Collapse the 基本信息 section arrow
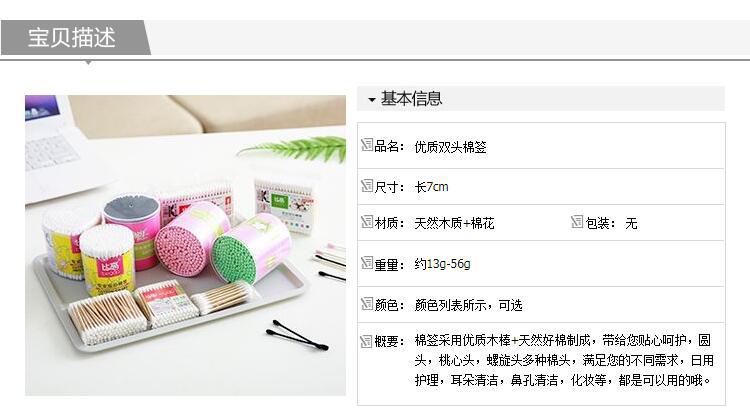The height and width of the screenshot is (416, 750). (372, 99)
